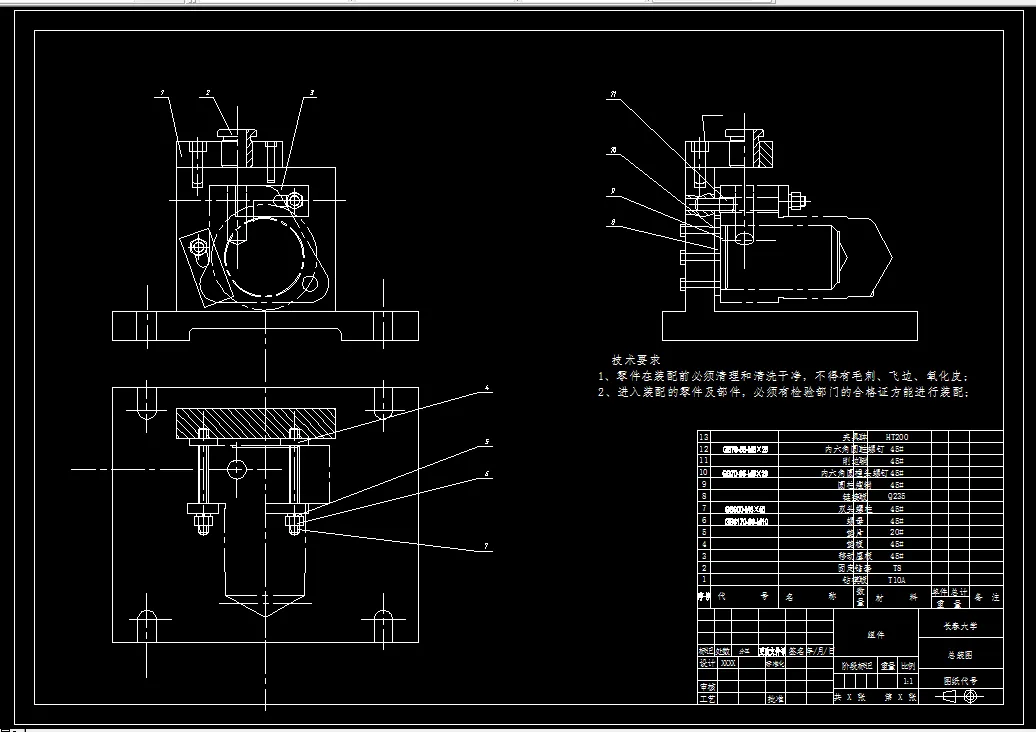Click balloon number 7 beside plan view
Viewport: 1036px width, 732px height.
pyautogui.click(x=486, y=546)
